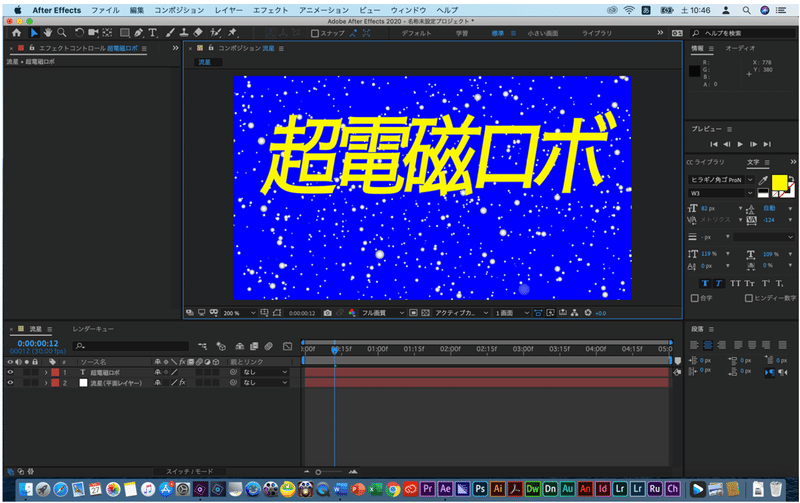Open the アニメーション menu

(324, 10)
